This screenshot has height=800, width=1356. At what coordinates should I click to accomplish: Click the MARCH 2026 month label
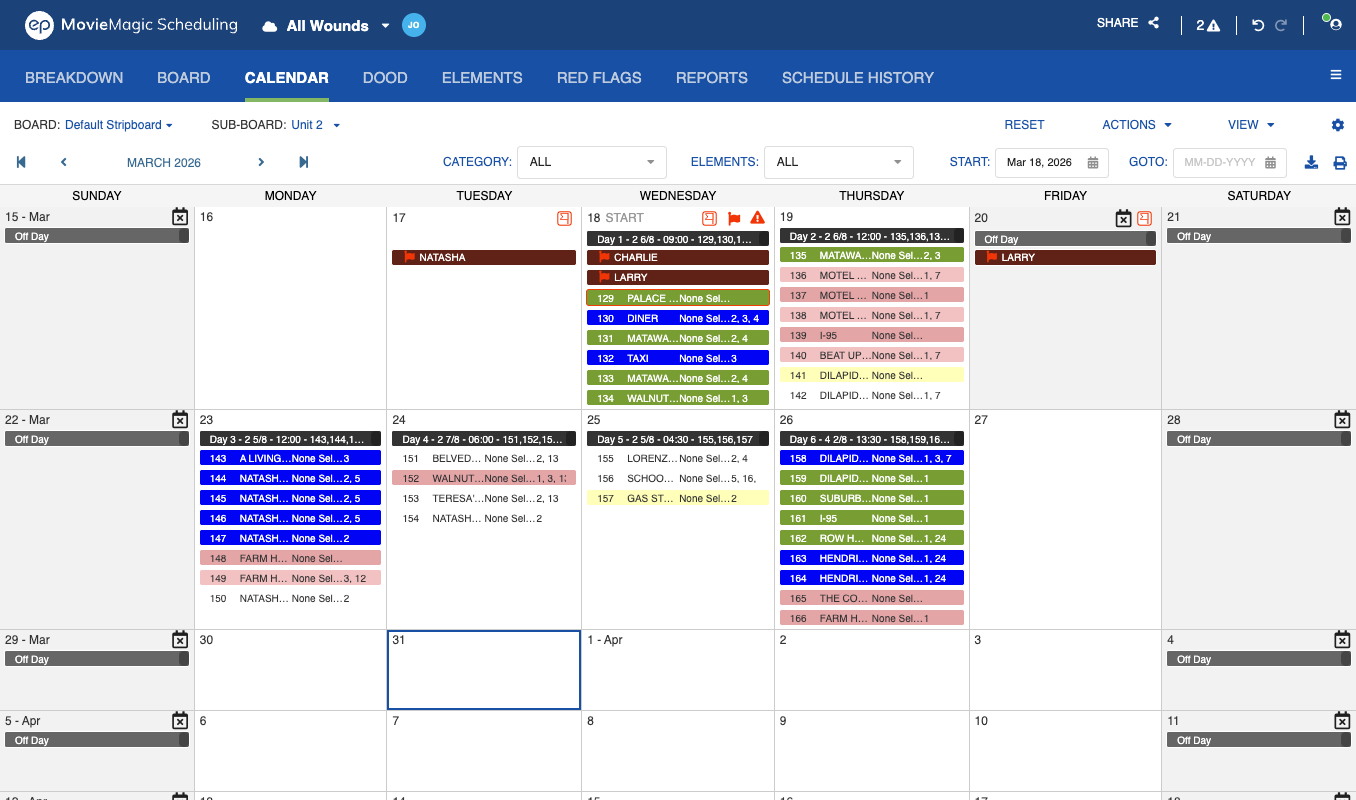(164, 163)
